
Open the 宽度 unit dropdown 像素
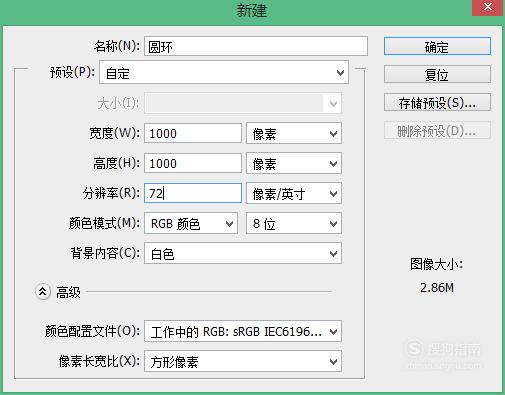click(294, 133)
